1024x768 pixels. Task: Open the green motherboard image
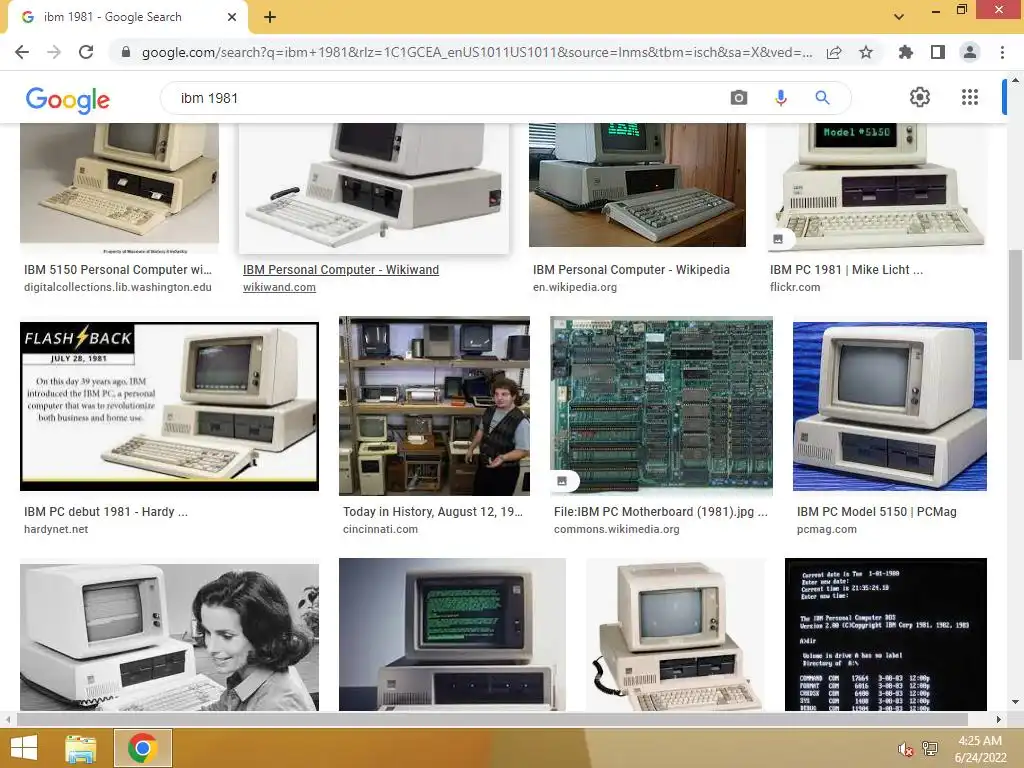coord(662,406)
